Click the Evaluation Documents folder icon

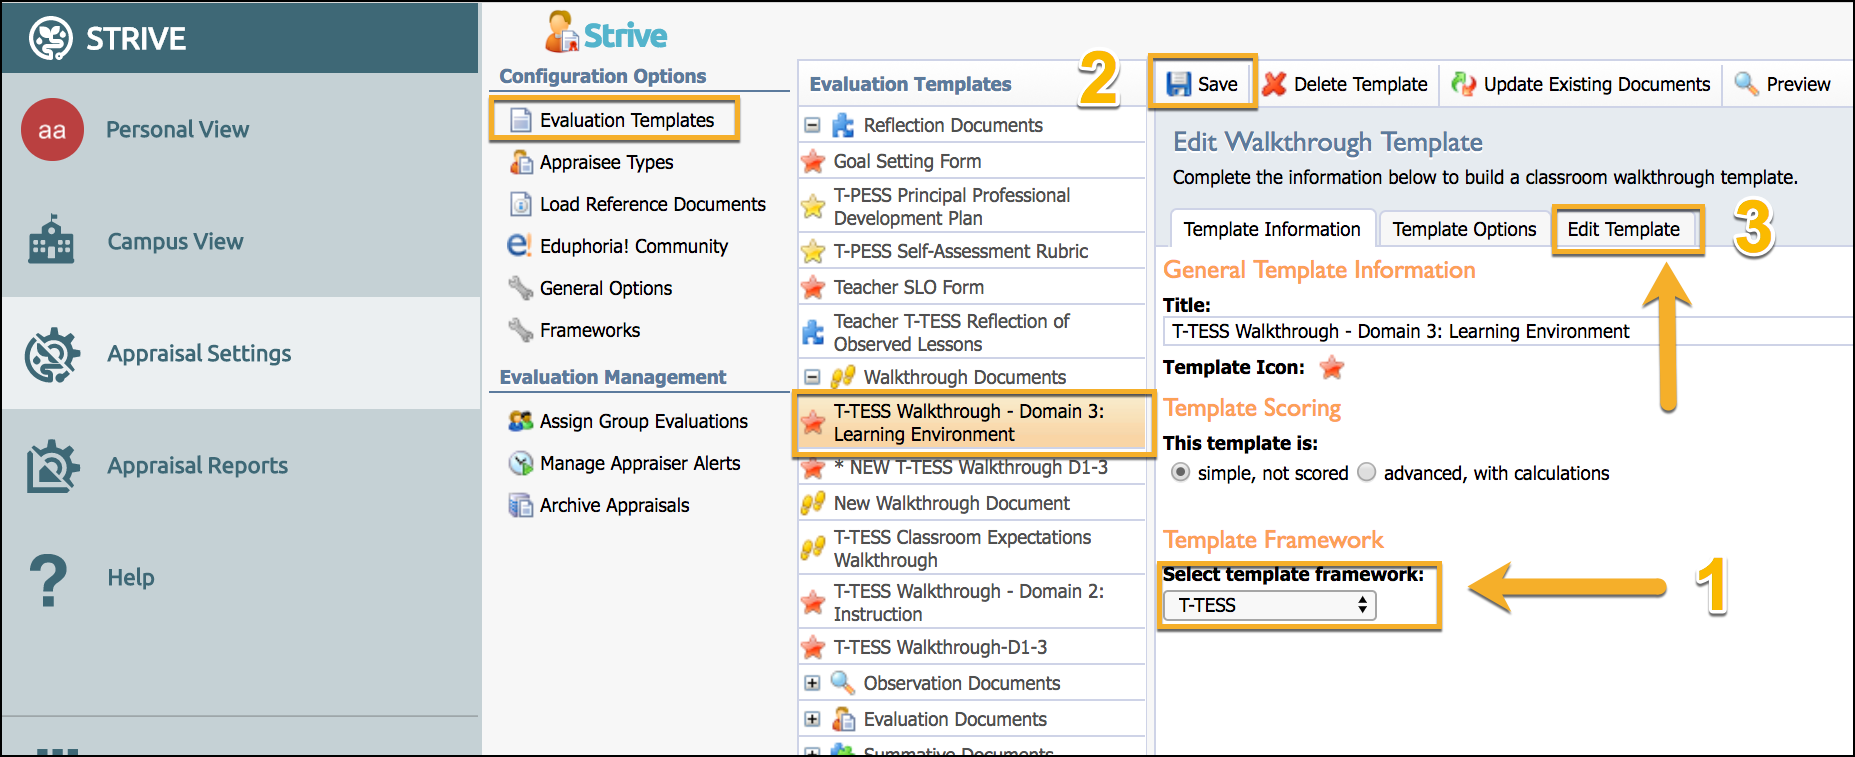click(844, 719)
